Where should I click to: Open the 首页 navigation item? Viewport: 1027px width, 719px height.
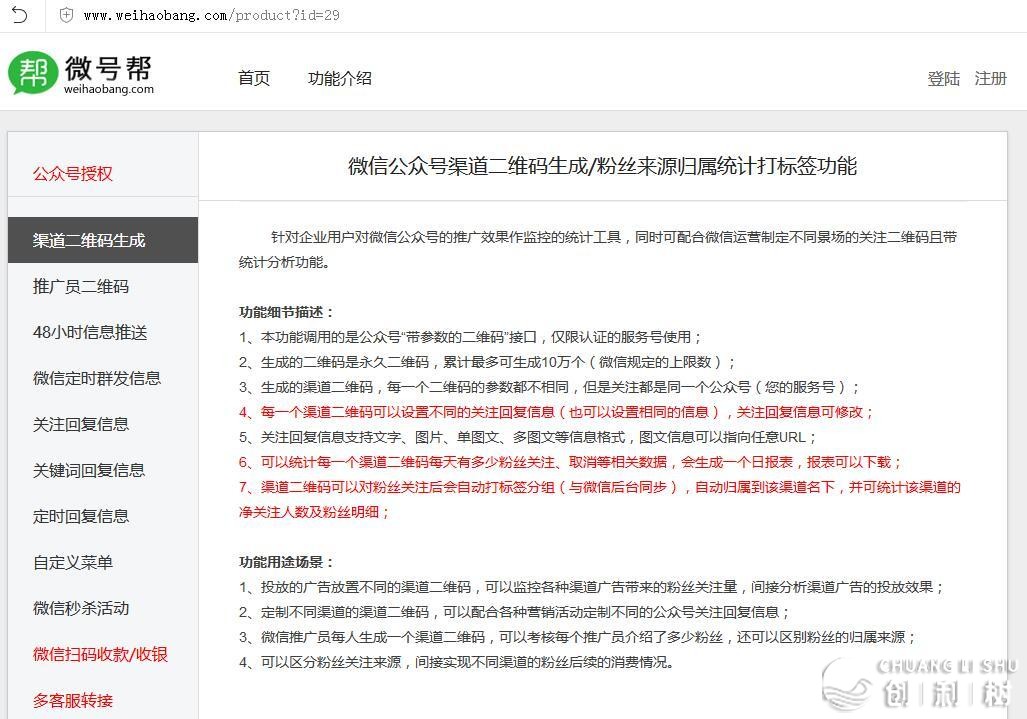click(254, 79)
